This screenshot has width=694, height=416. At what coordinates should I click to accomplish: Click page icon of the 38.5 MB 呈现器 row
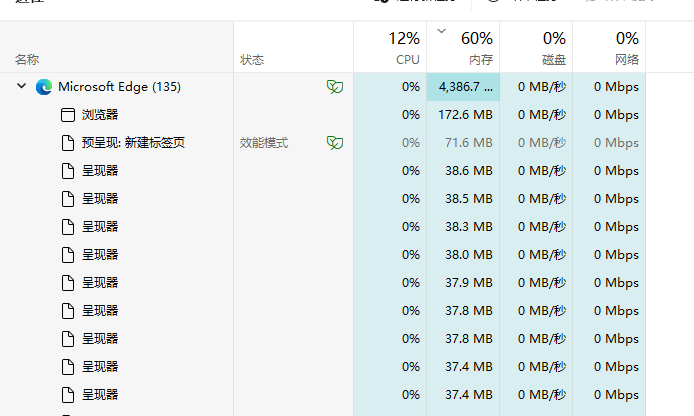click(x=68, y=199)
